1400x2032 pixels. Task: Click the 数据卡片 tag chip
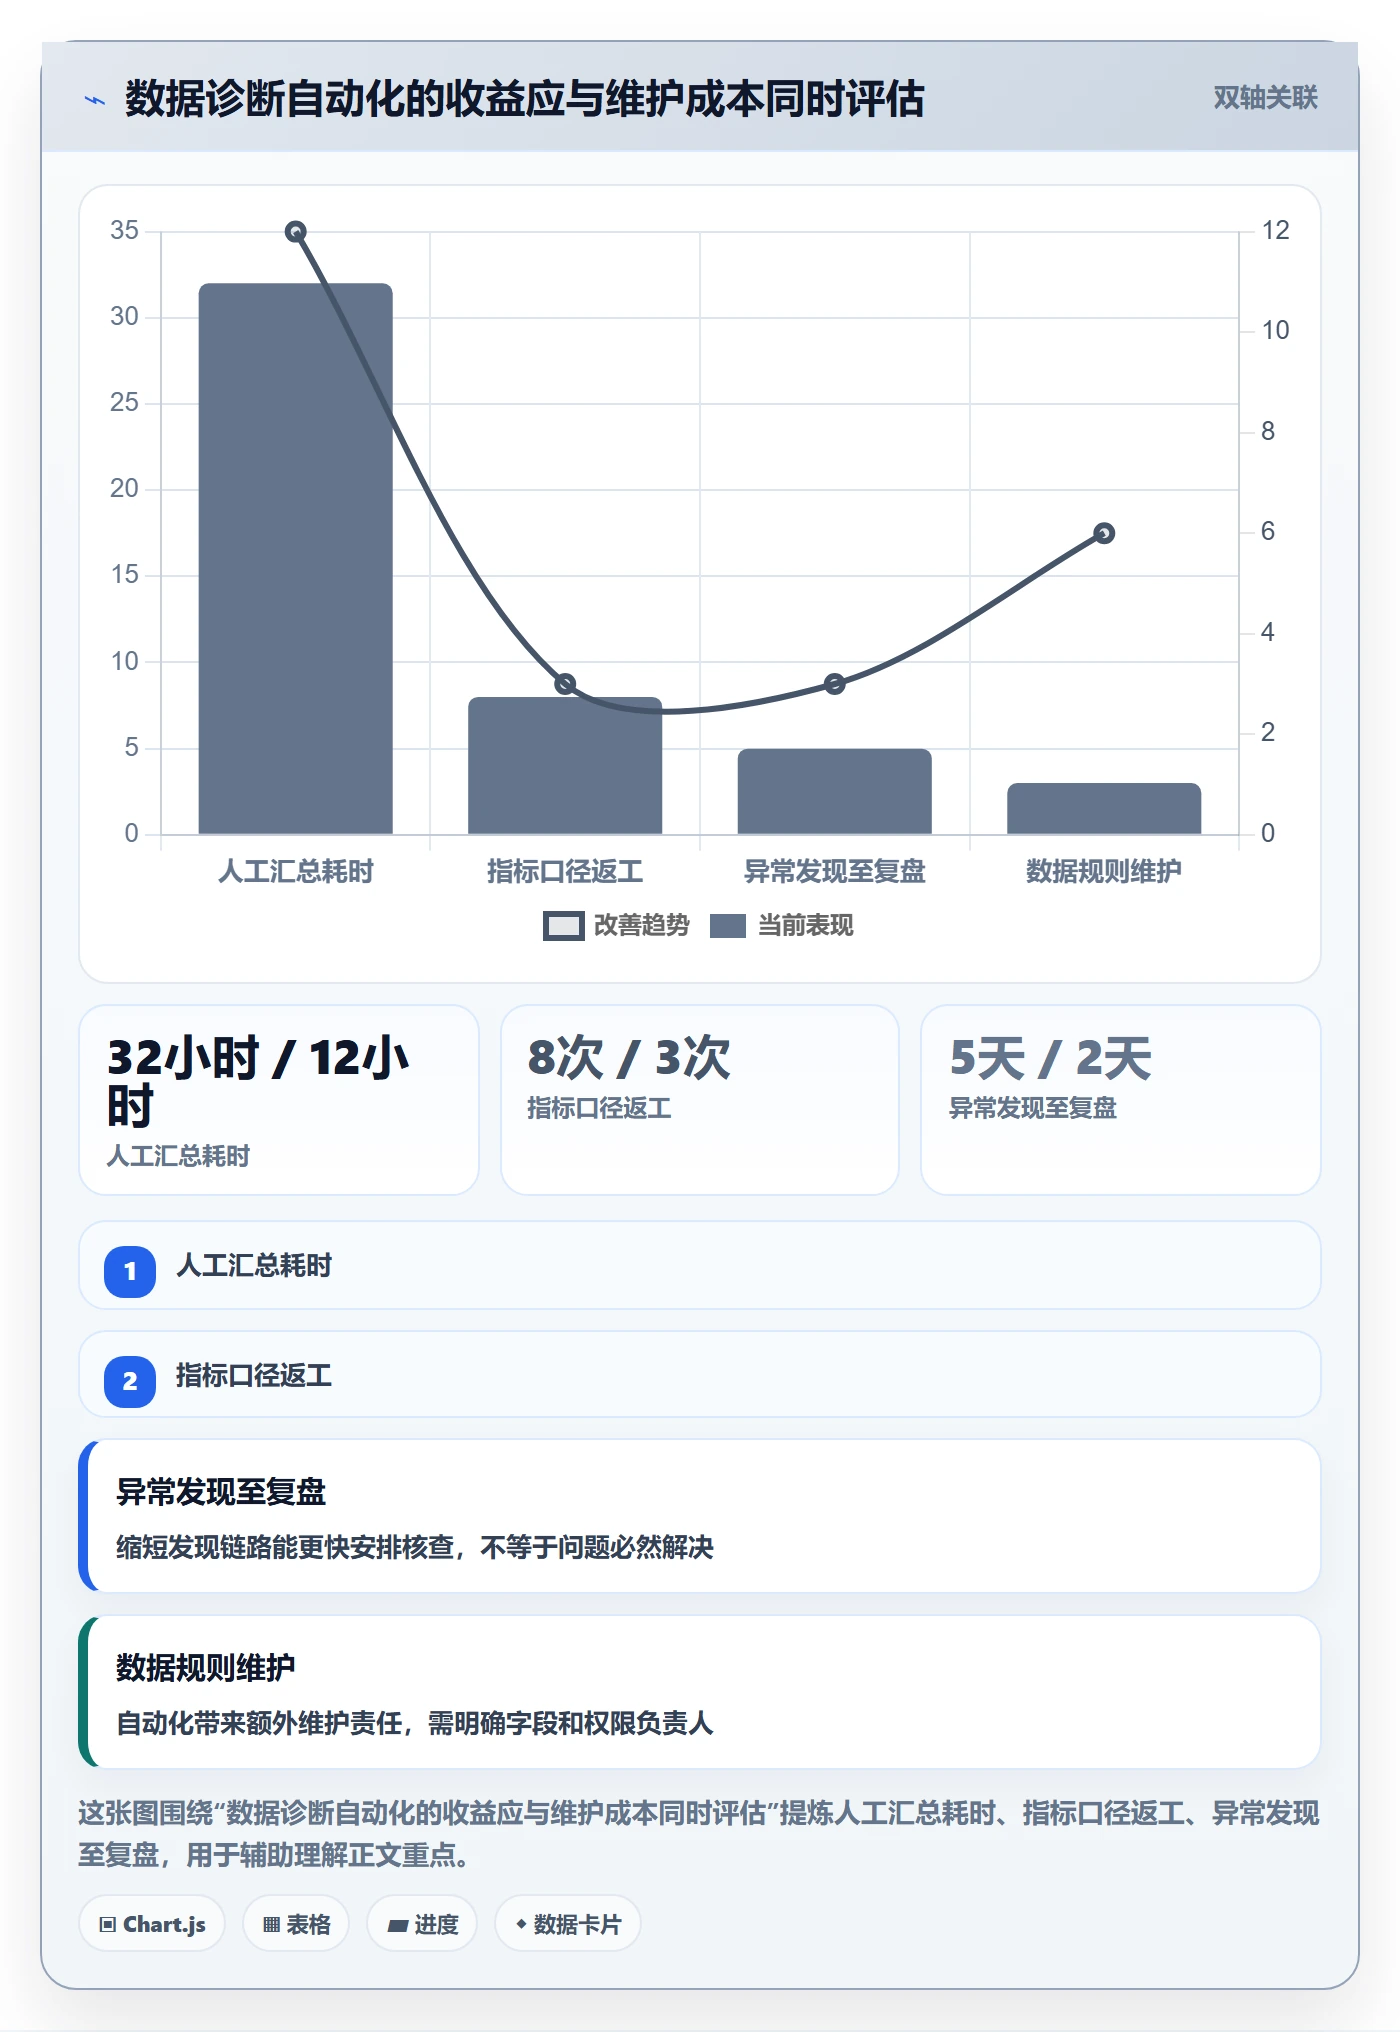tap(568, 1924)
